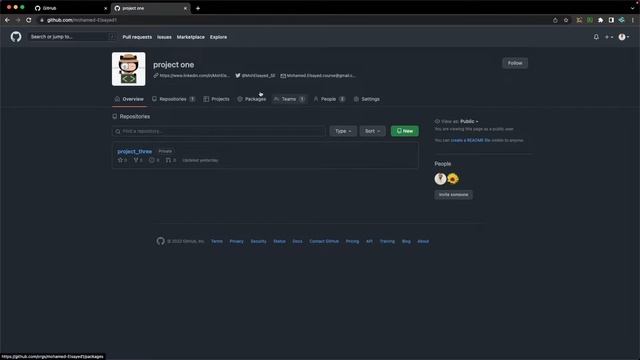Click the browser back arrow
Image resolution: width=640 pixels, height=360 pixels.
(7, 20)
